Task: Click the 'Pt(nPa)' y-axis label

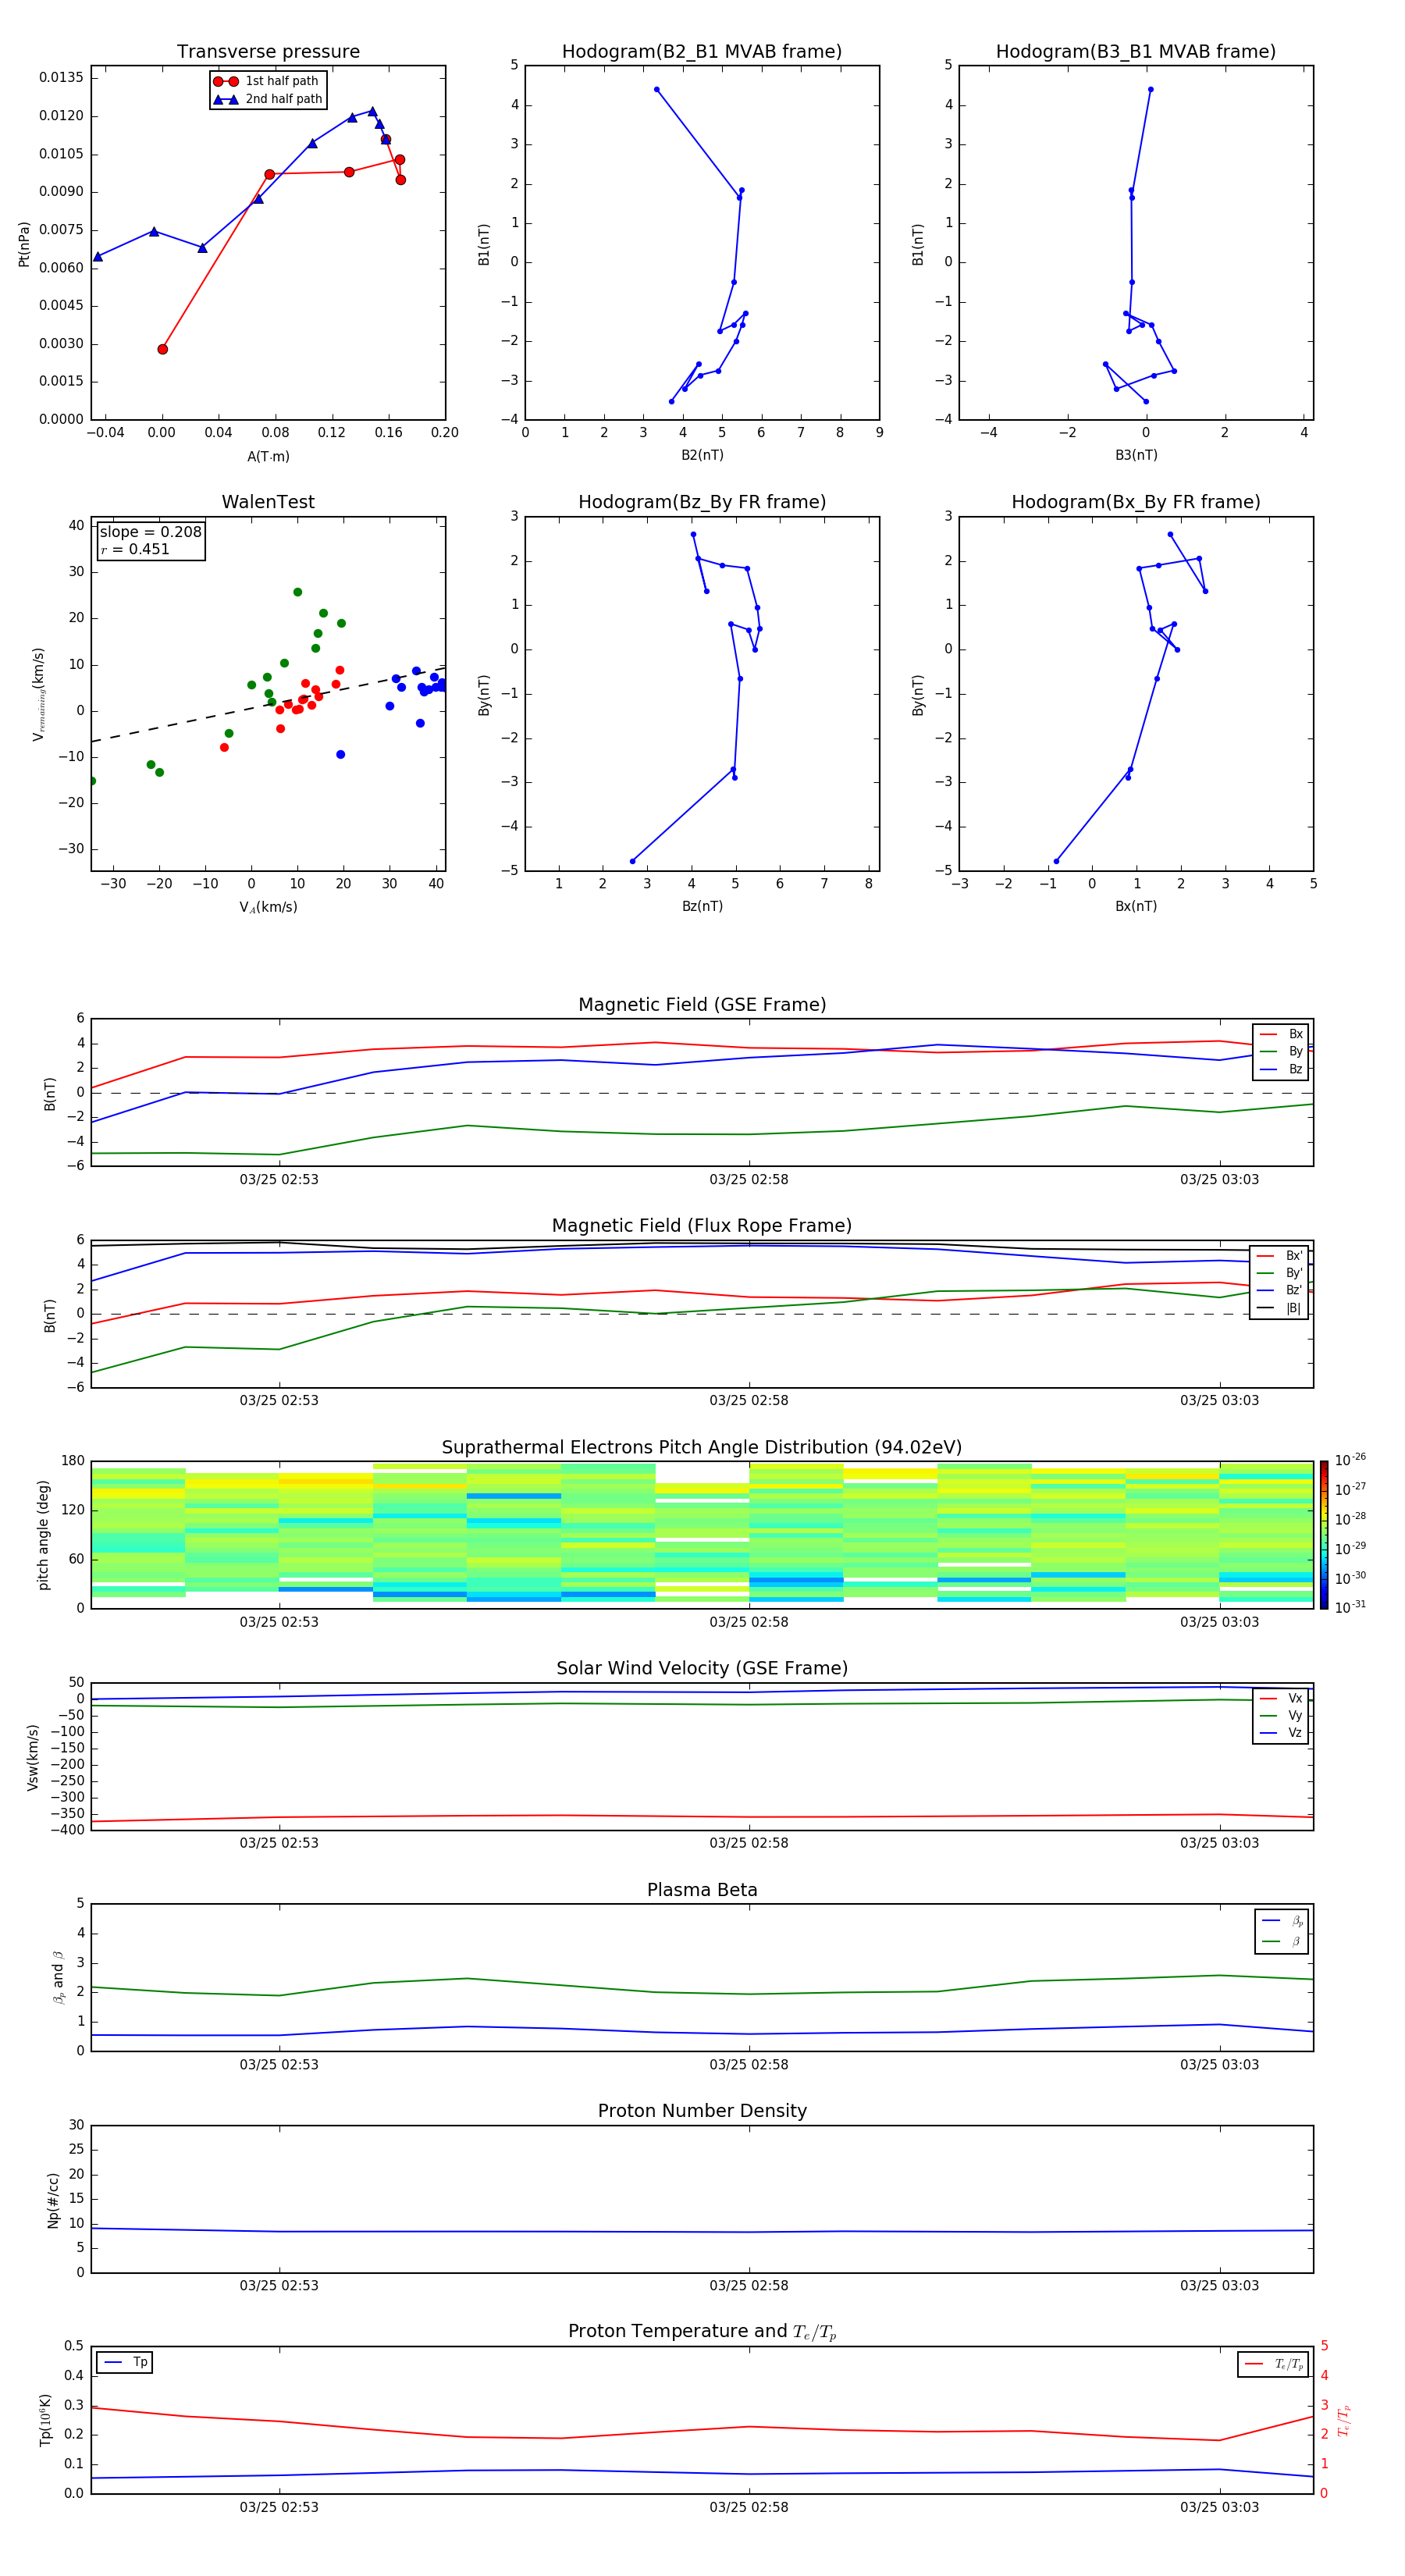Action: click(24, 243)
